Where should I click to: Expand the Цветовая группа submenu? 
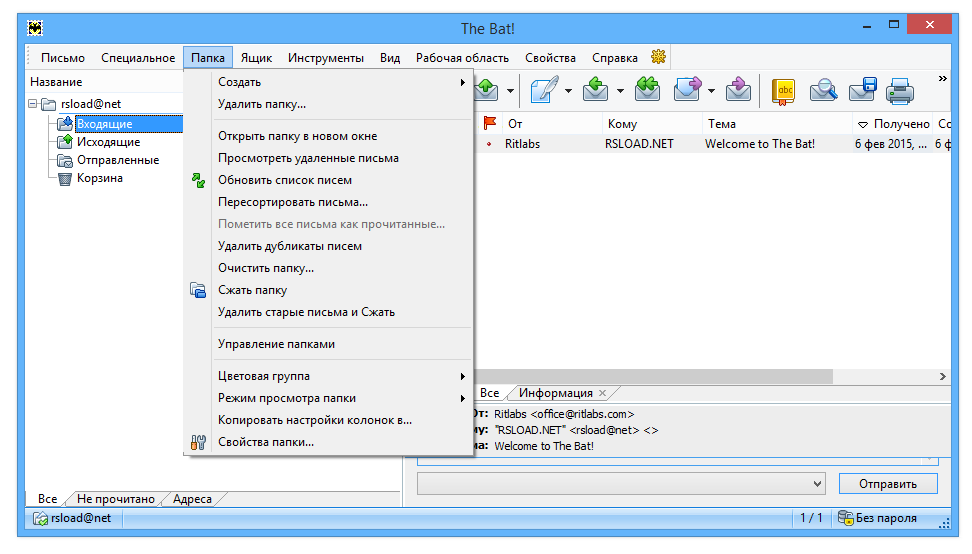329,376
